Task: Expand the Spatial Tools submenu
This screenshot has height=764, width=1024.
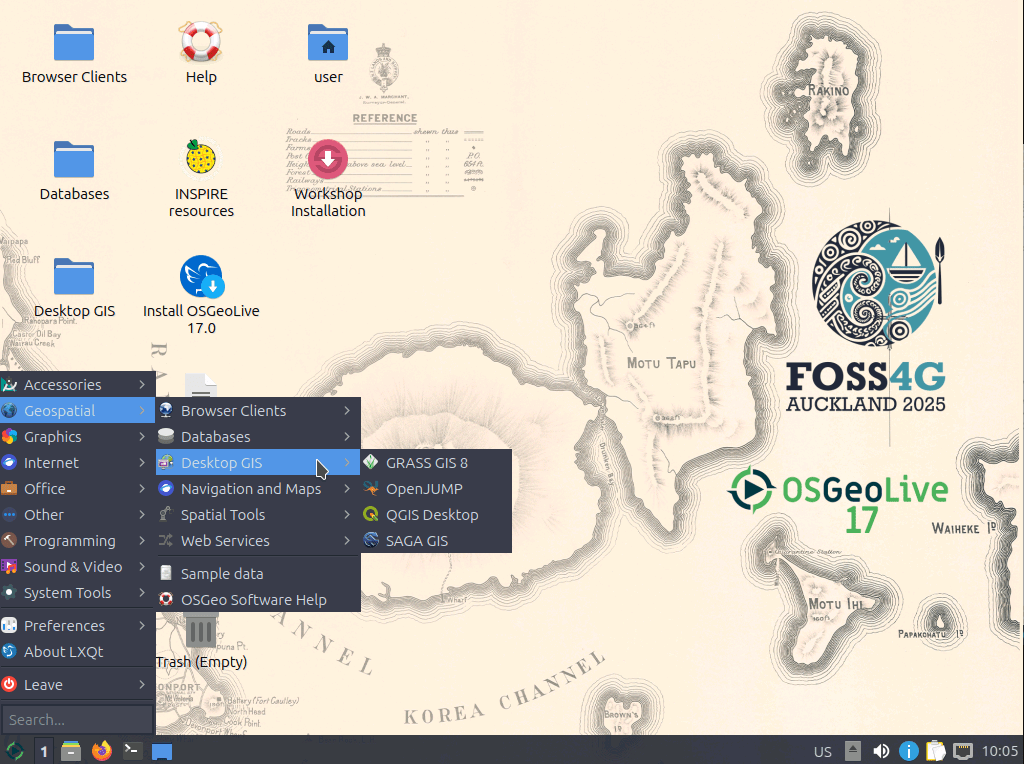Action: coord(258,515)
